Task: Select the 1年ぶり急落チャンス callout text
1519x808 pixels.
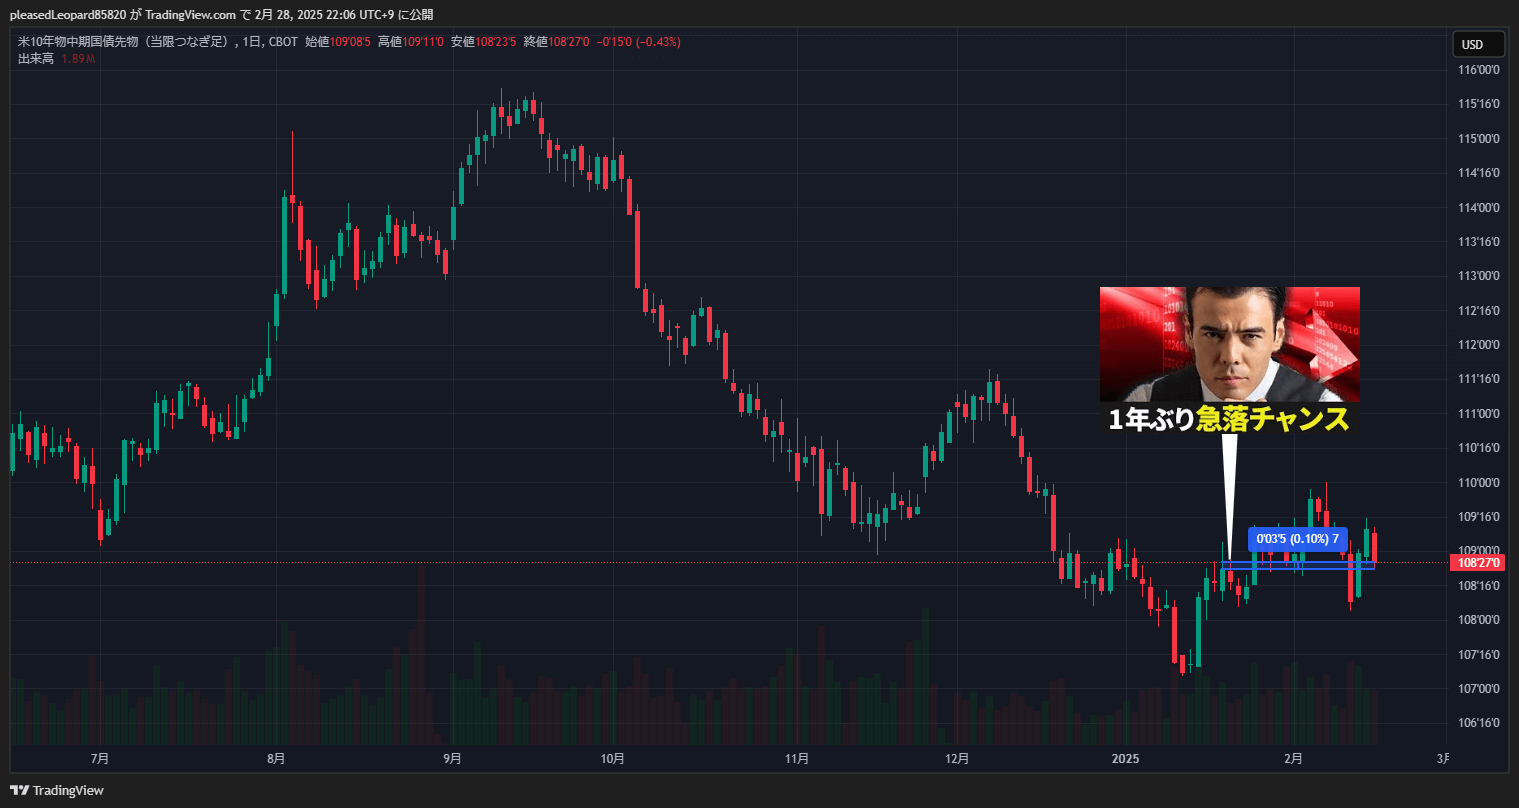Action: click(1229, 419)
